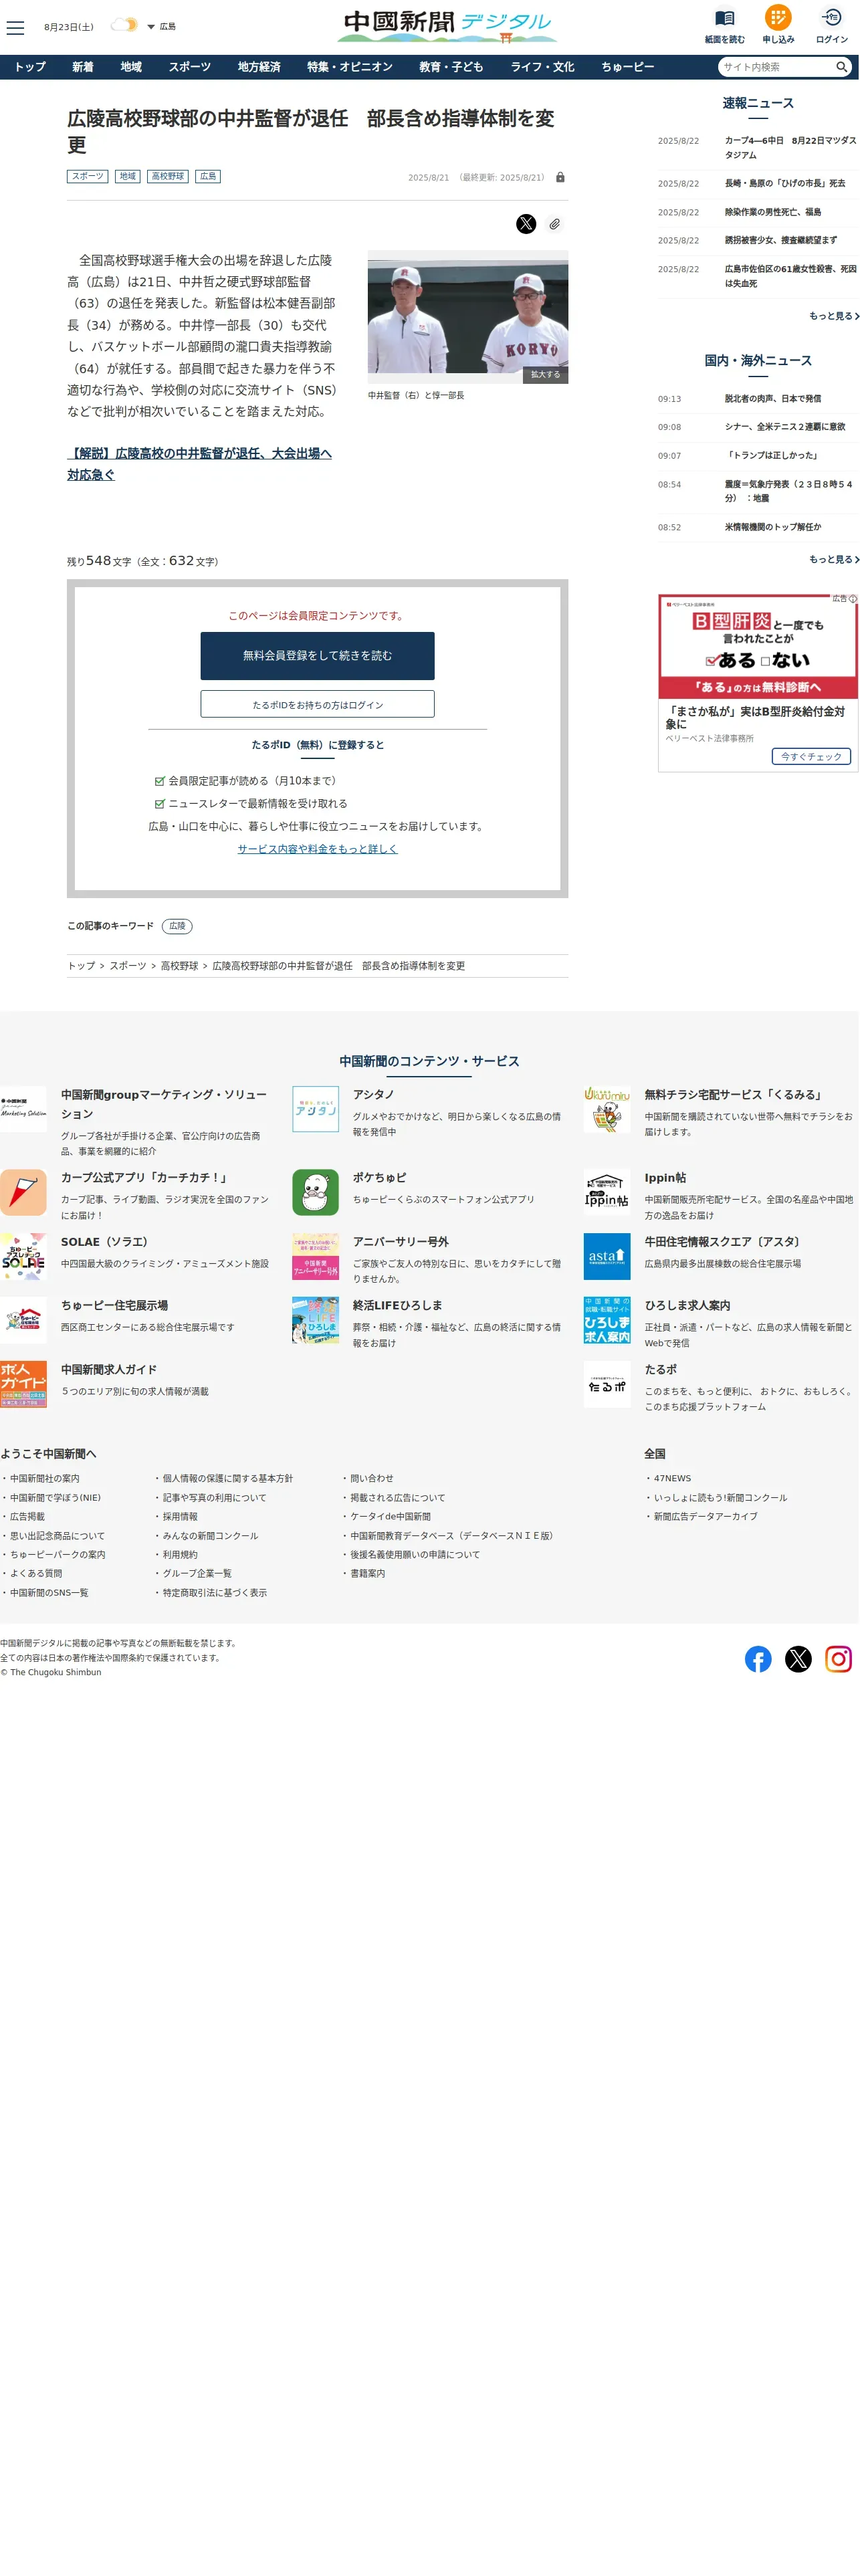Open the 教育・子ども nav tab
Viewport: 860px width, 2576px height.
[x=451, y=67]
